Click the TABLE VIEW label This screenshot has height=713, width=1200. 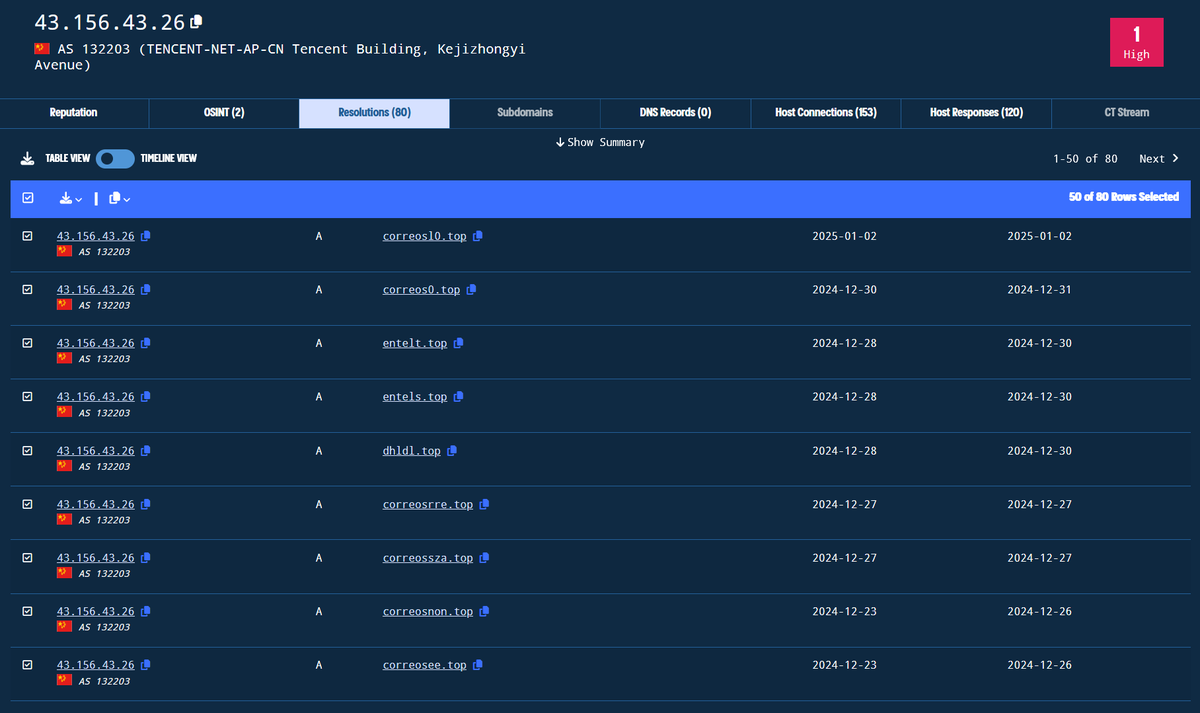point(68,158)
